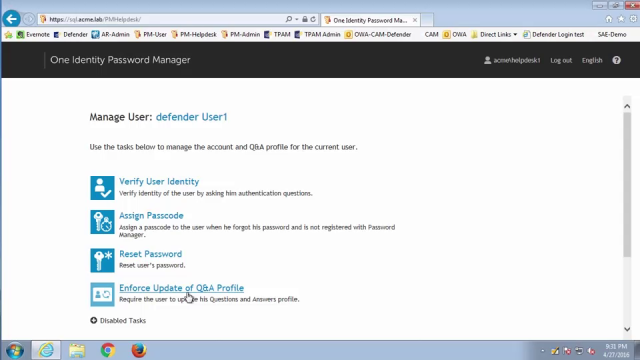Screen dimensions: 640x360
Task: Open the TPAM bookmark
Action: 277,35
